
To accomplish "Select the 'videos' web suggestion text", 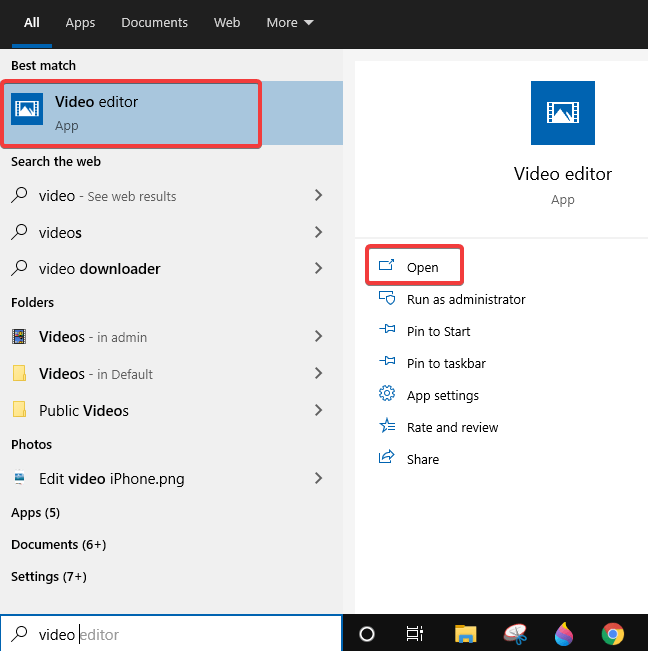I will click(x=60, y=232).
